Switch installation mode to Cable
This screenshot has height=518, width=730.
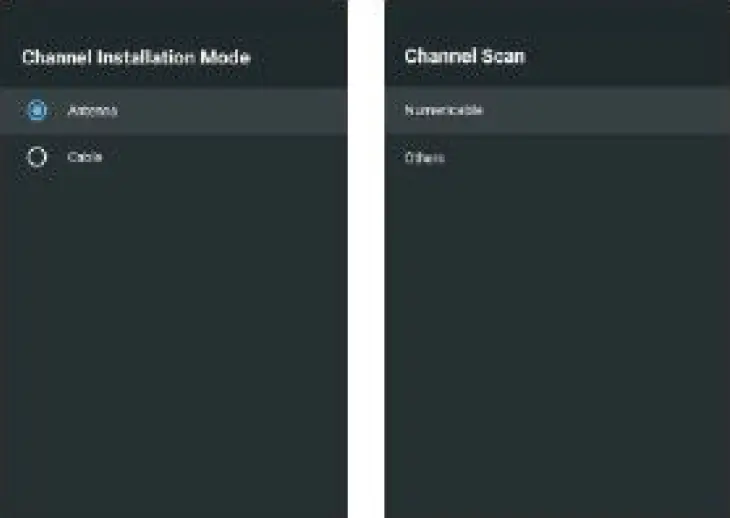click(x=37, y=157)
